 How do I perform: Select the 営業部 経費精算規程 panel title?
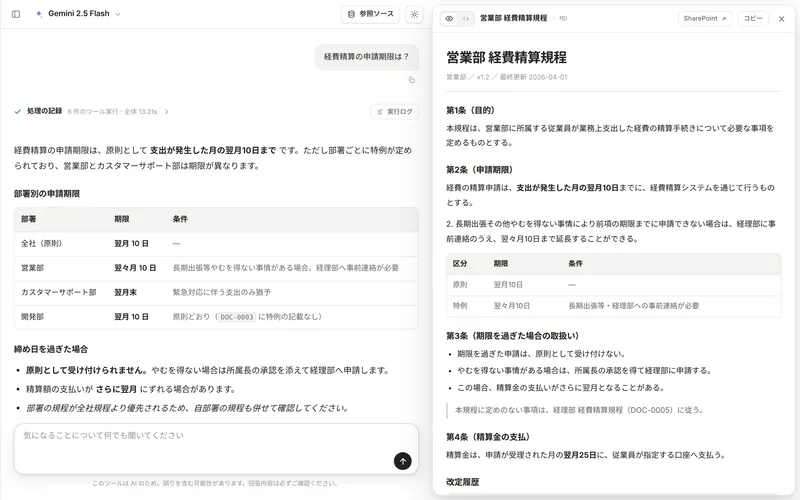[x=513, y=18]
